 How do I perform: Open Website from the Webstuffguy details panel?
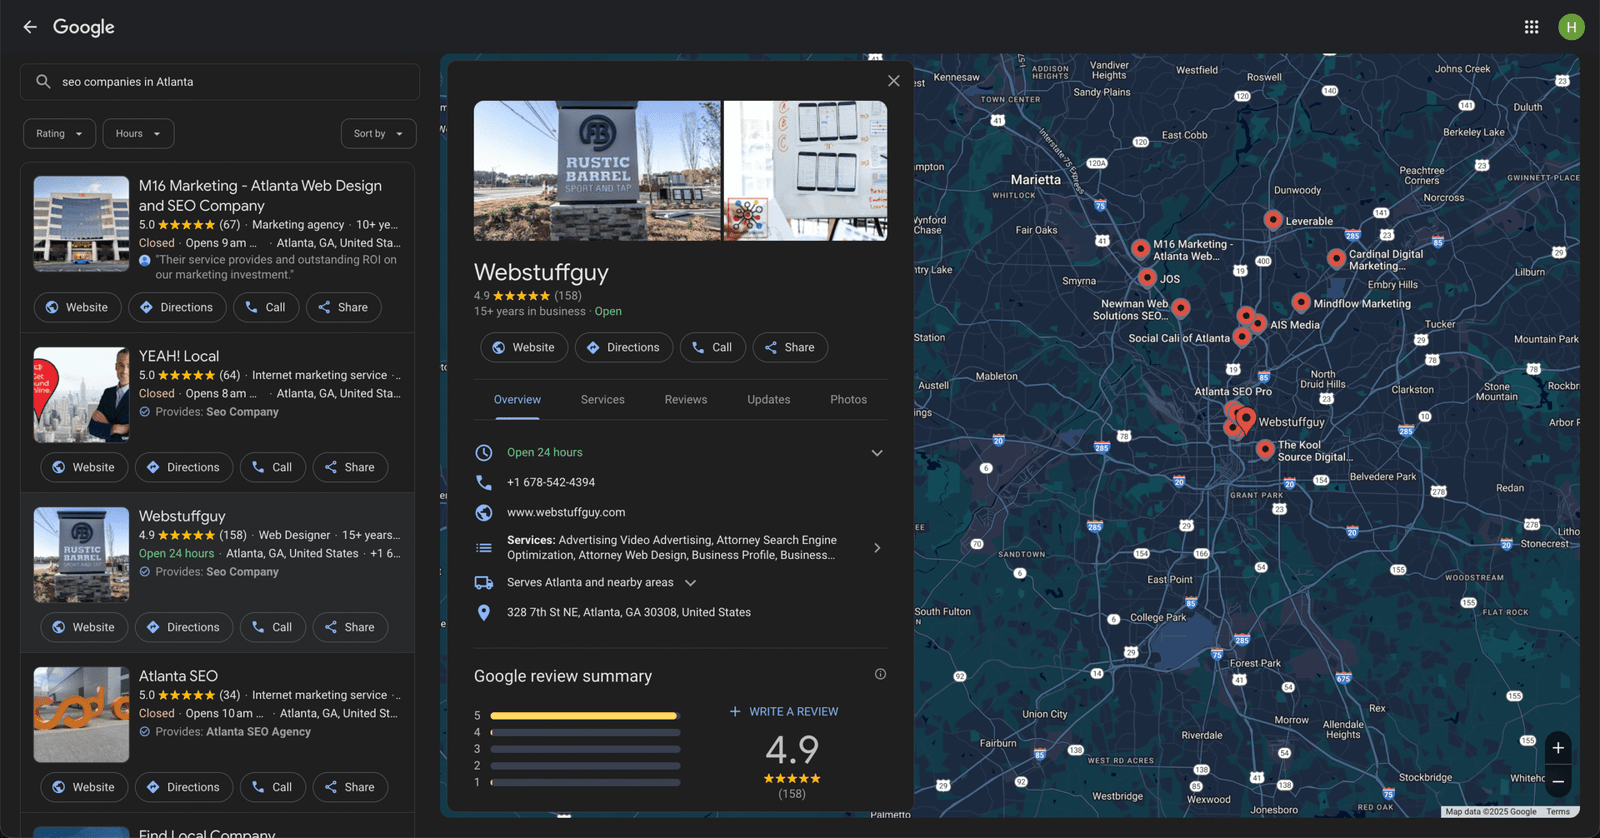[x=524, y=348]
